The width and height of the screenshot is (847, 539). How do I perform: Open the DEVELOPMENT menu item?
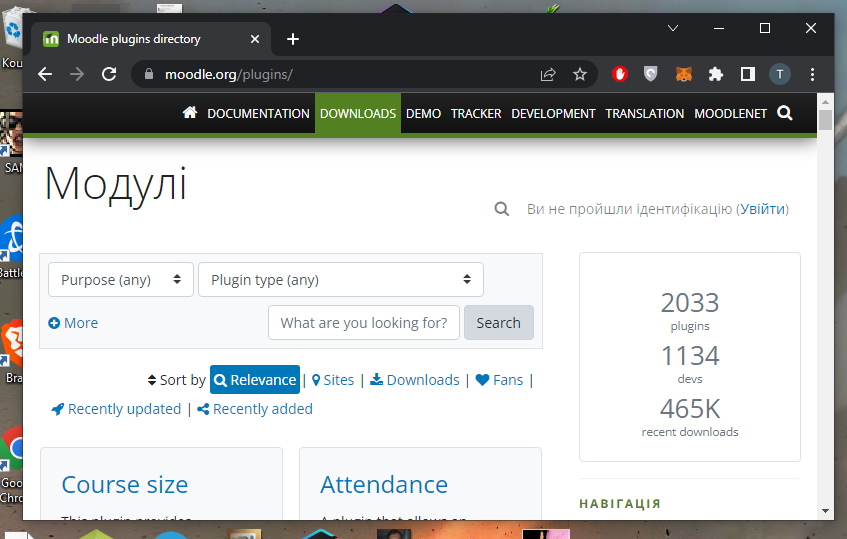click(x=553, y=113)
